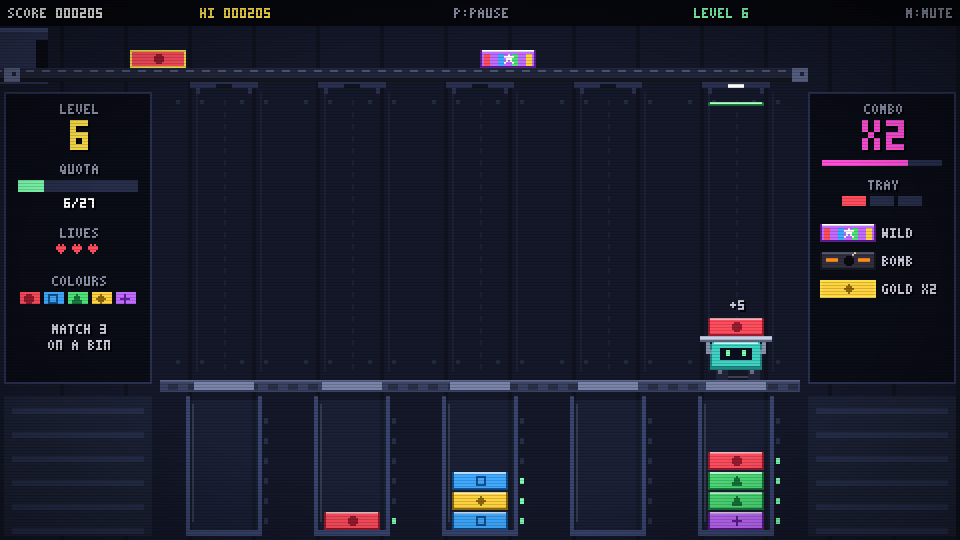Click the BOMB label text
Image resolution: width=960 pixels, height=540 pixels.
tap(897, 261)
